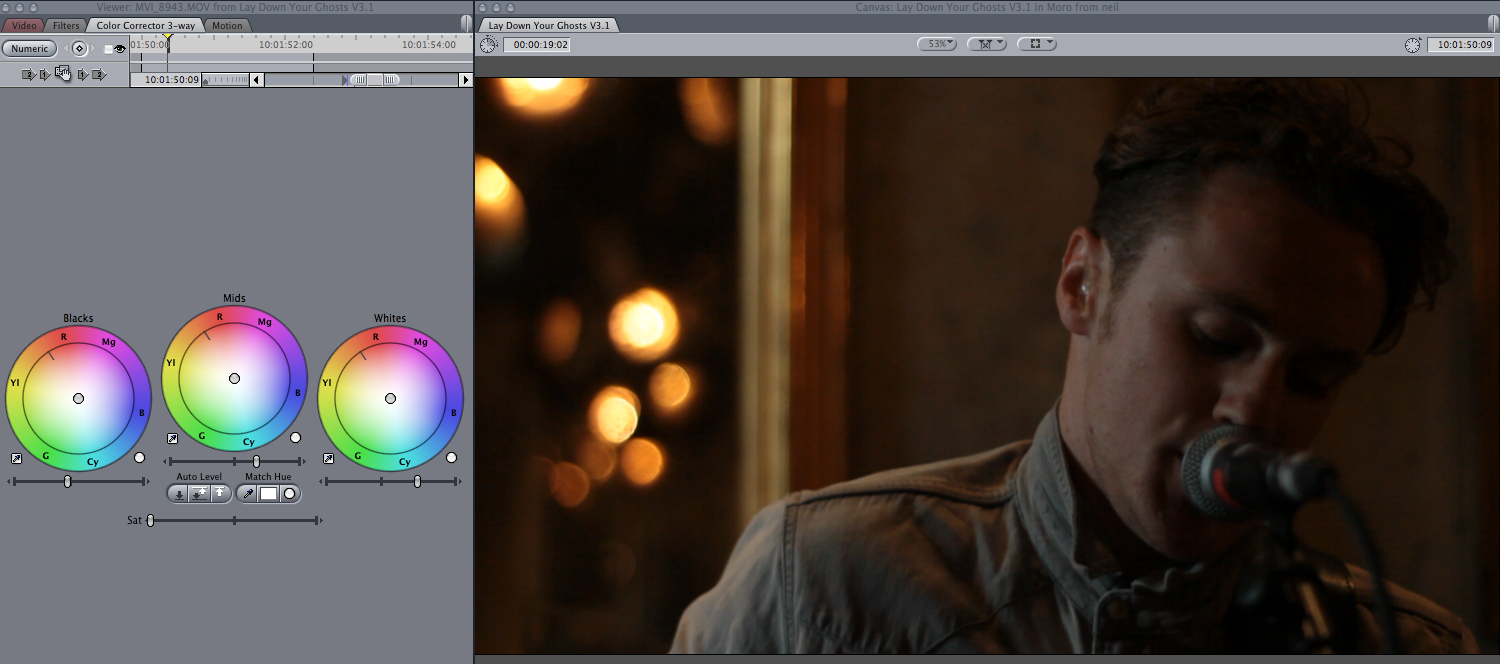Open the view overlays dropdown in the Canvas toolbar
1500x664 pixels.
(1037, 43)
